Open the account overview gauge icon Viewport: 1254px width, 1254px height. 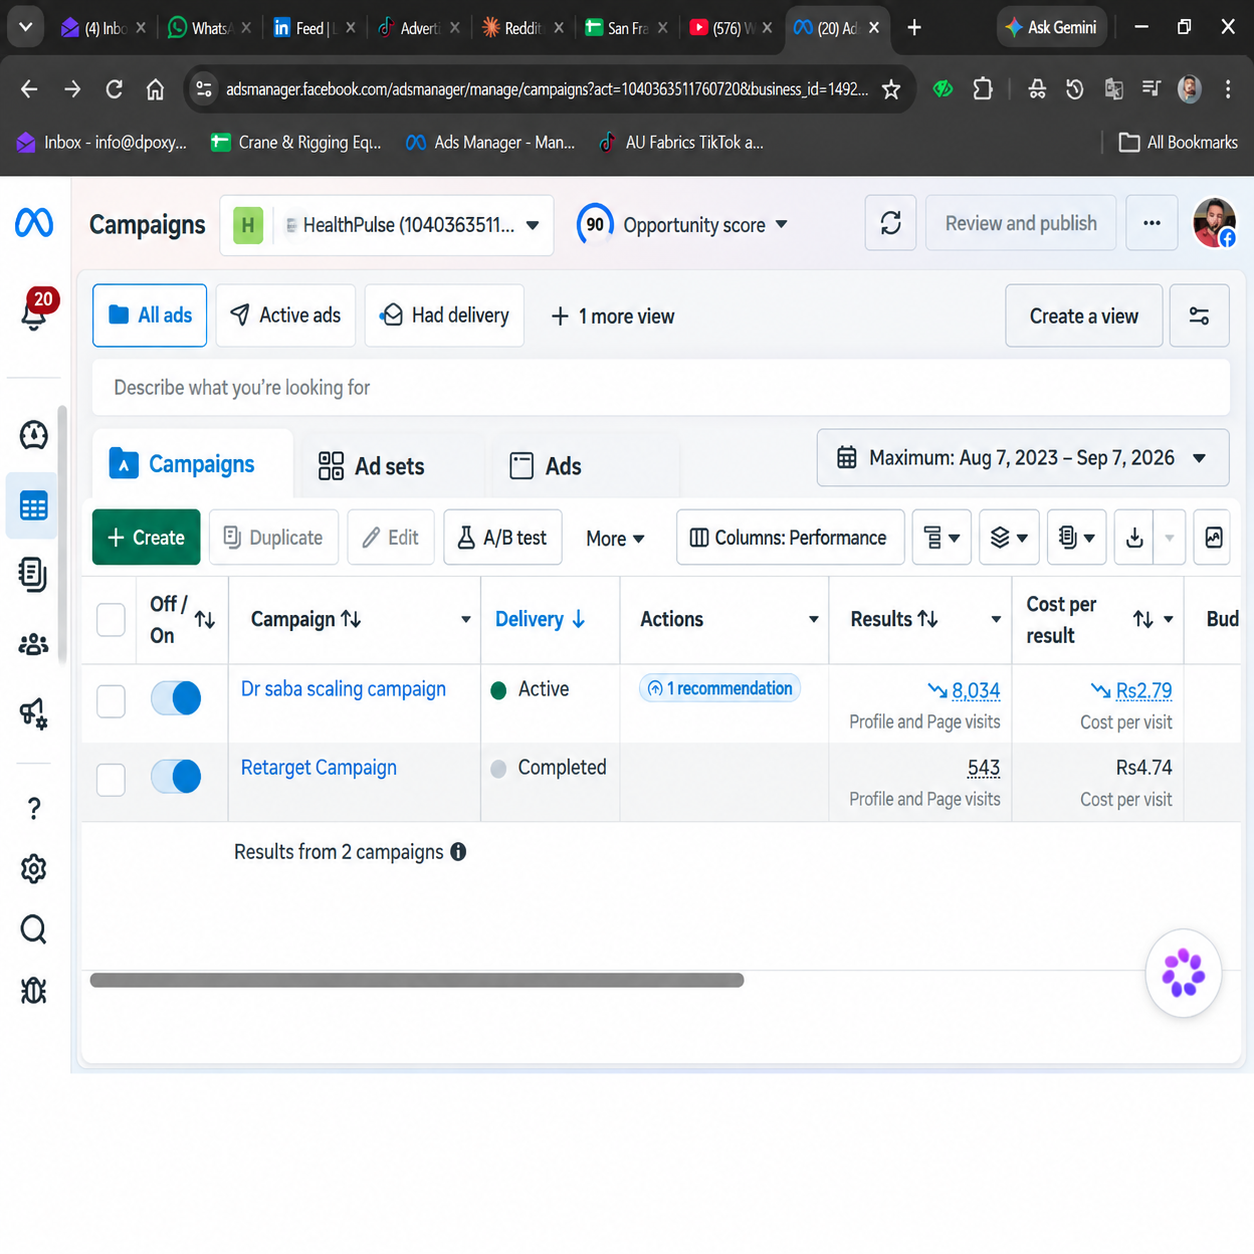tap(34, 435)
